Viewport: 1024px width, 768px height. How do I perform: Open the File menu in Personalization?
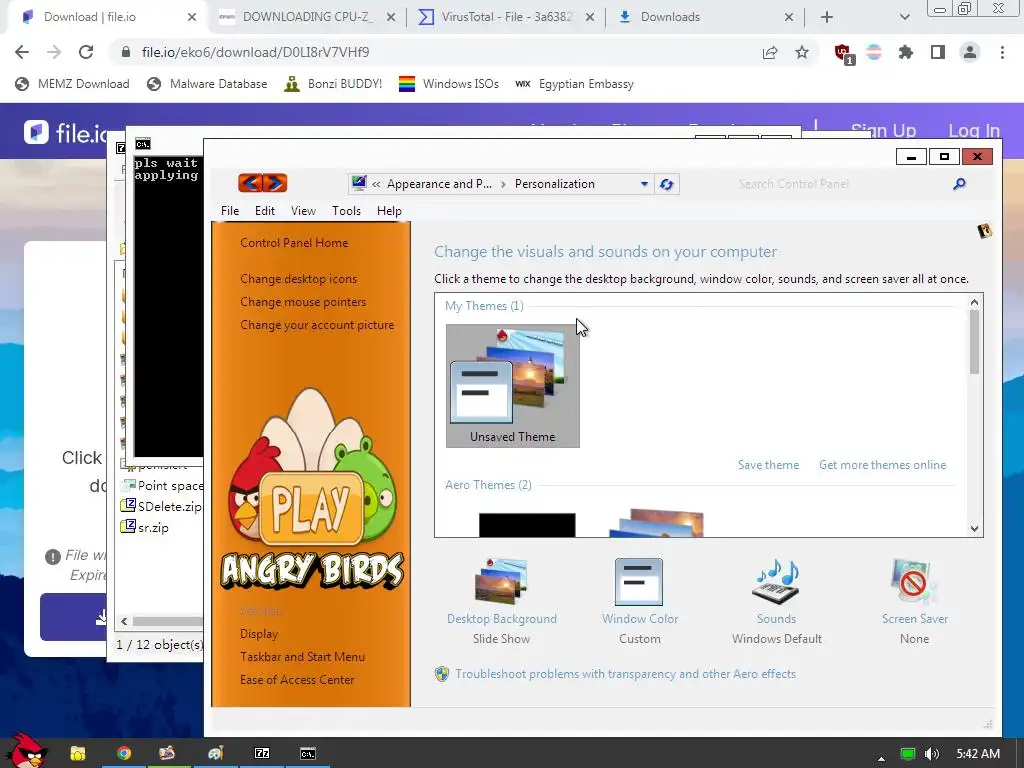pos(230,211)
